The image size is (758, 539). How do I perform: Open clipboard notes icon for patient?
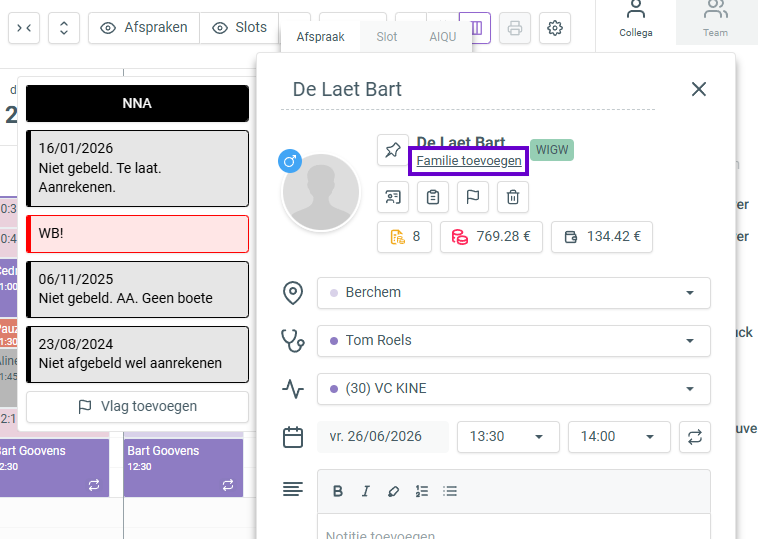(433, 197)
